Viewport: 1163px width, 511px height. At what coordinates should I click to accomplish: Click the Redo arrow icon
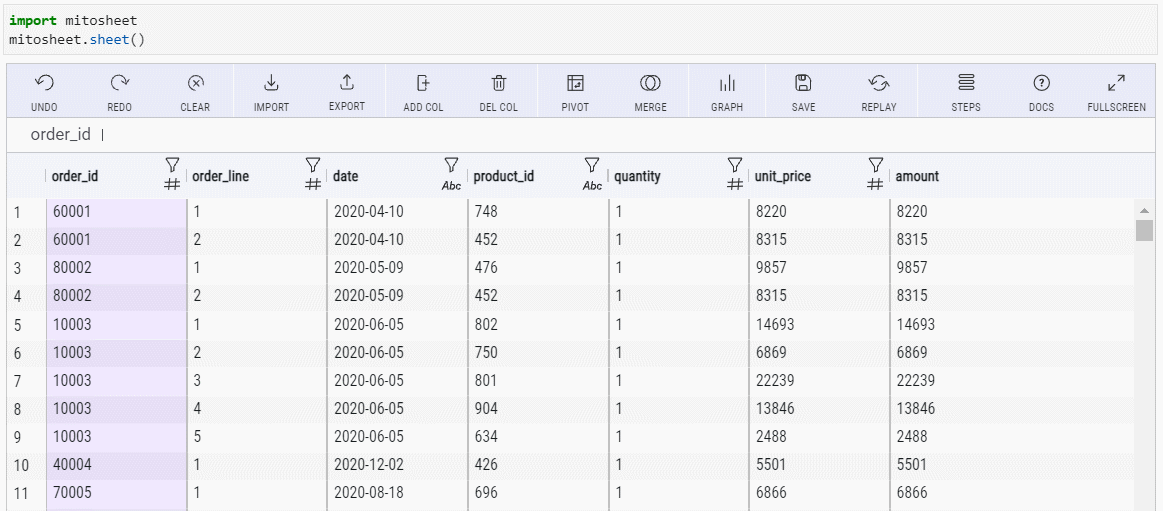pyautogui.click(x=119, y=84)
